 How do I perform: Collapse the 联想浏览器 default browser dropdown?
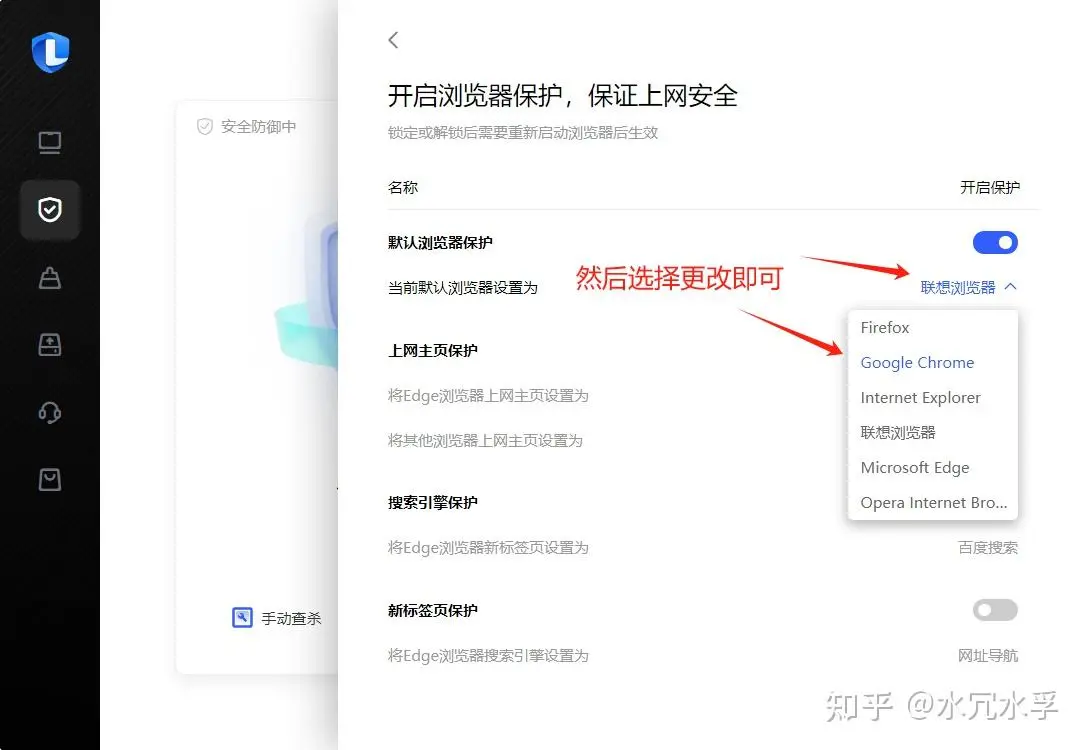tap(968, 287)
